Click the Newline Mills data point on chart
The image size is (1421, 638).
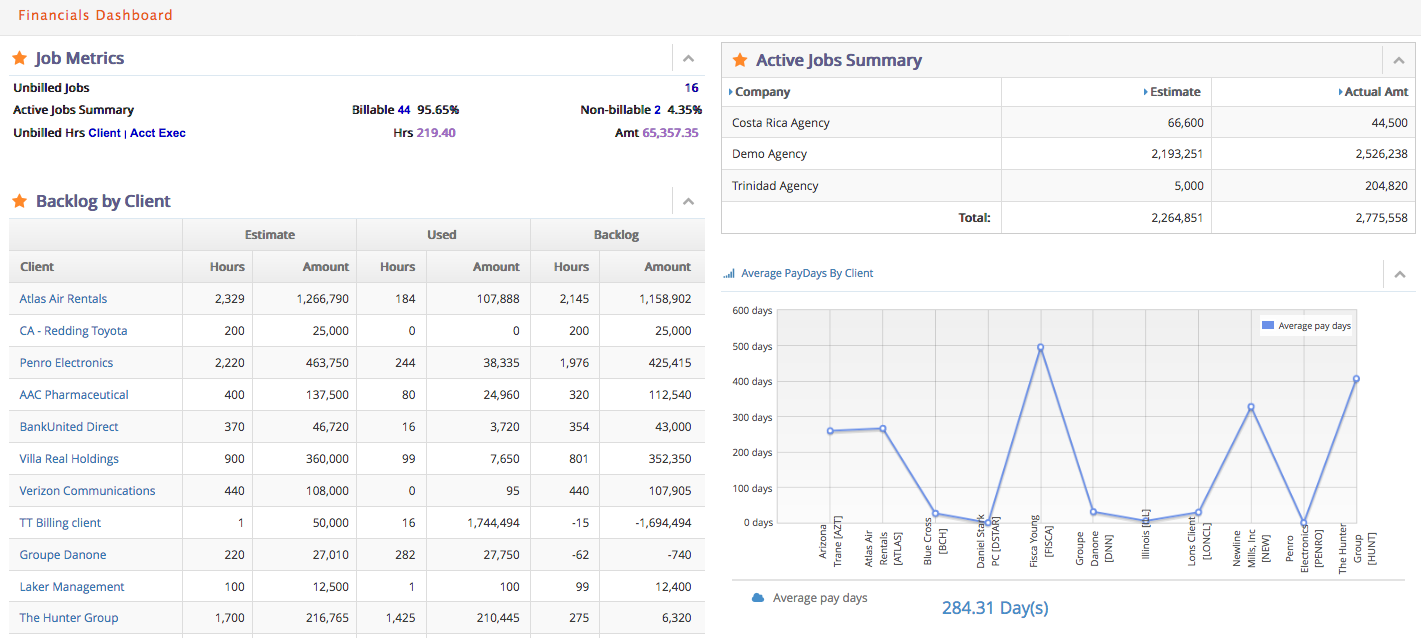1250,407
